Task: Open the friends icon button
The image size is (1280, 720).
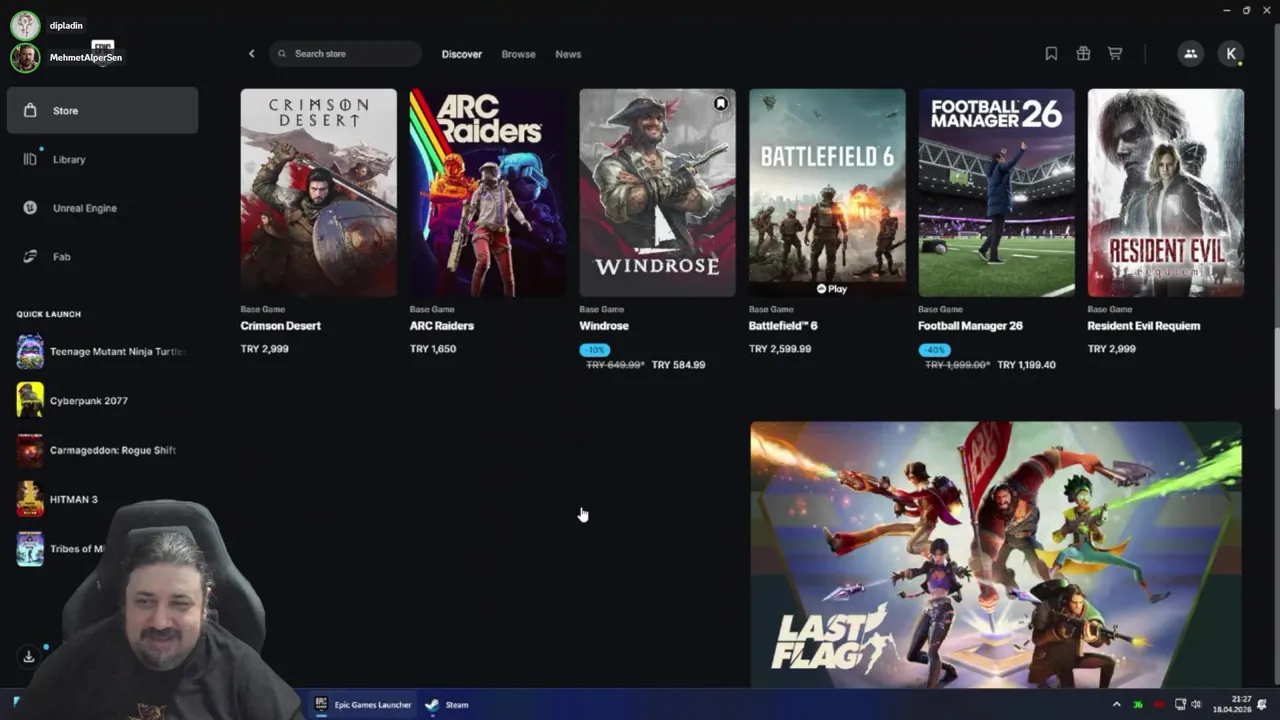Action: point(1190,54)
